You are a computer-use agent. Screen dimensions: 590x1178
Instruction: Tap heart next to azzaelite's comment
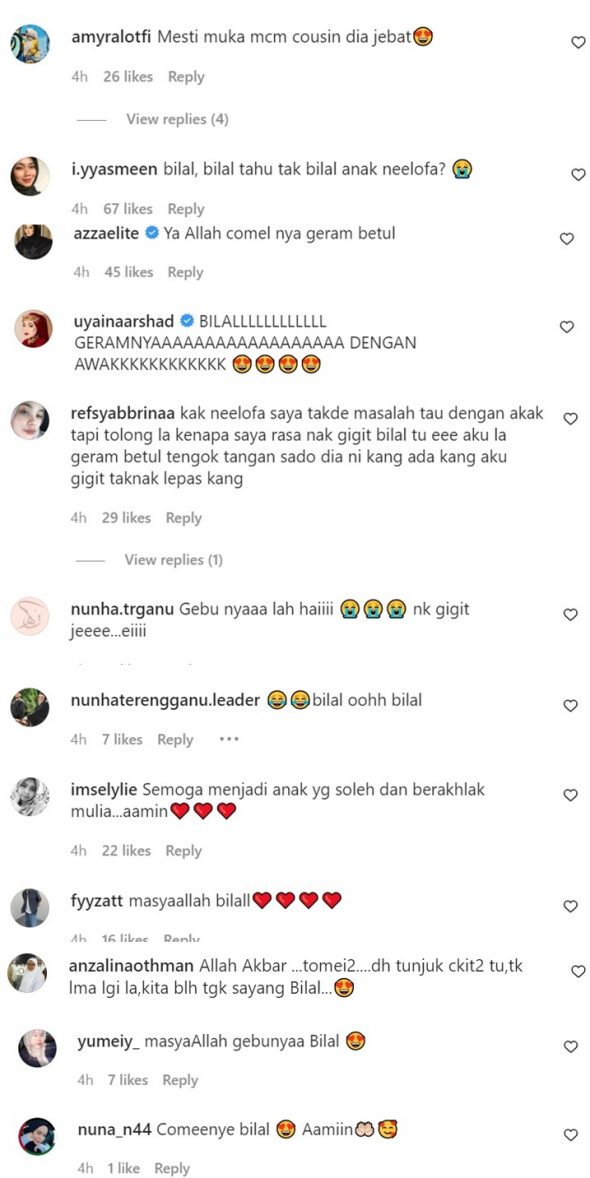[x=567, y=239]
